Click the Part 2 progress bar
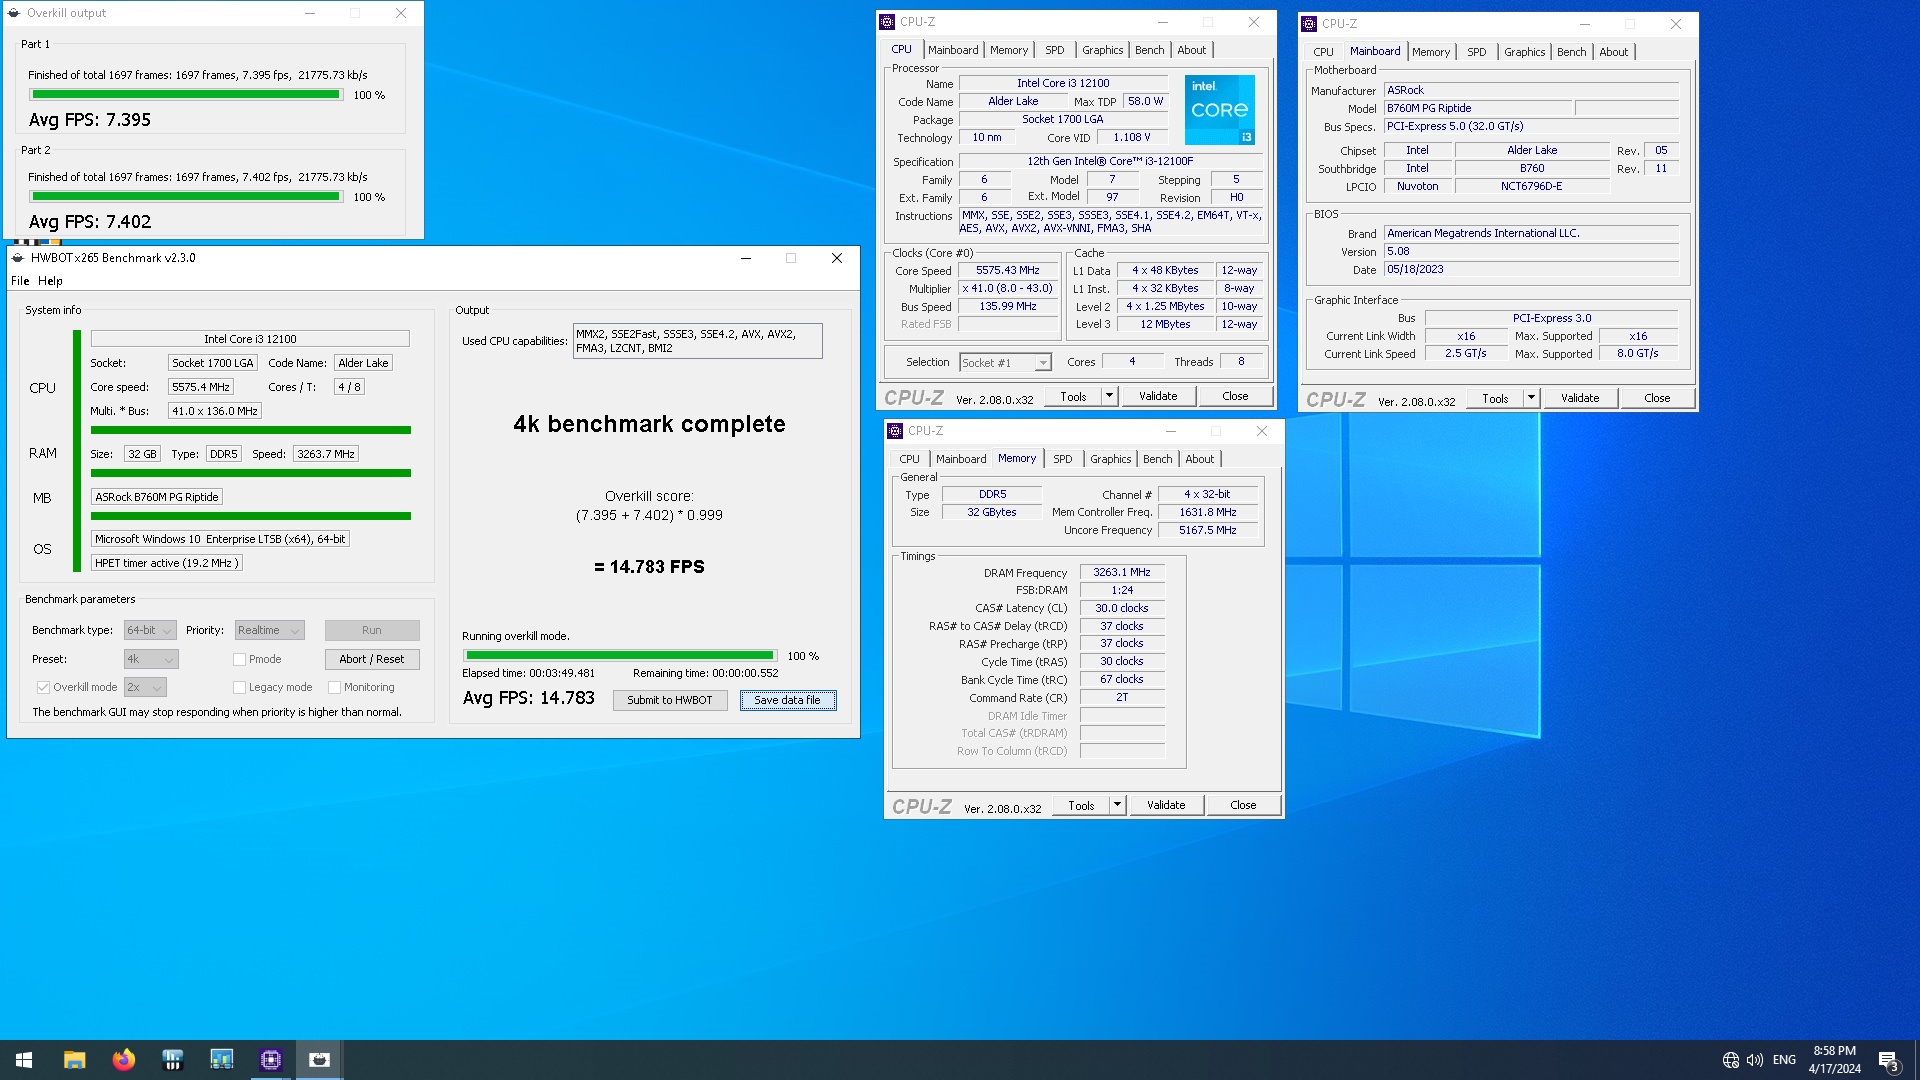Screen dimensions: 1920x1080 [x=186, y=197]
